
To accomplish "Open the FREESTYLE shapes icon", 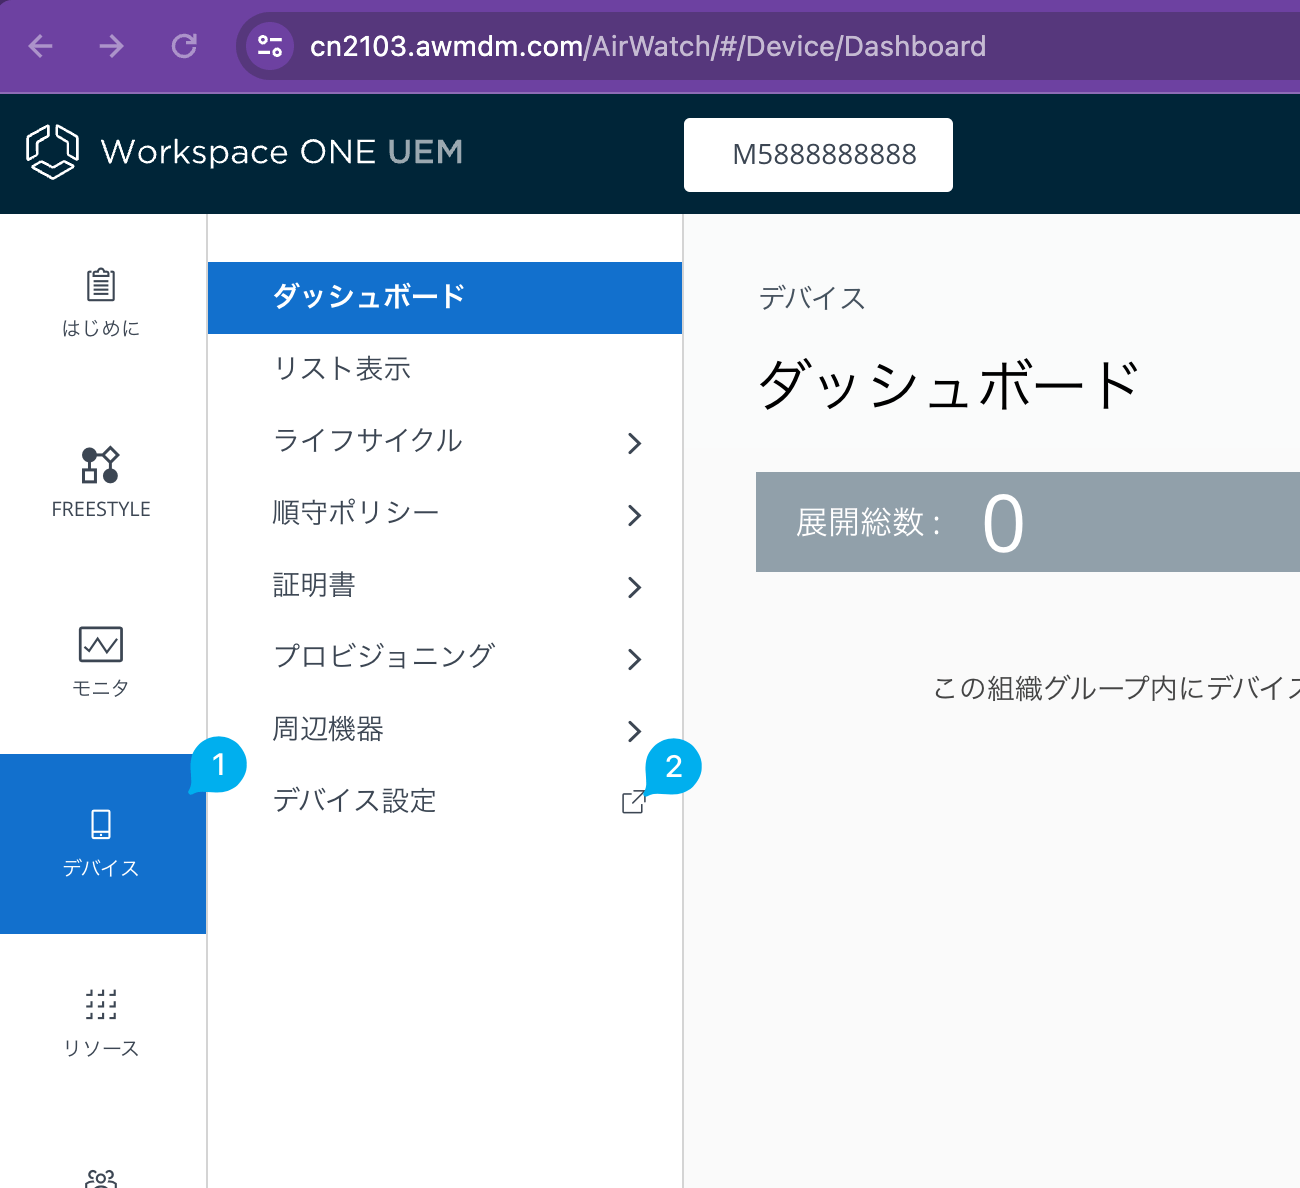I will [x=101, y=465].
